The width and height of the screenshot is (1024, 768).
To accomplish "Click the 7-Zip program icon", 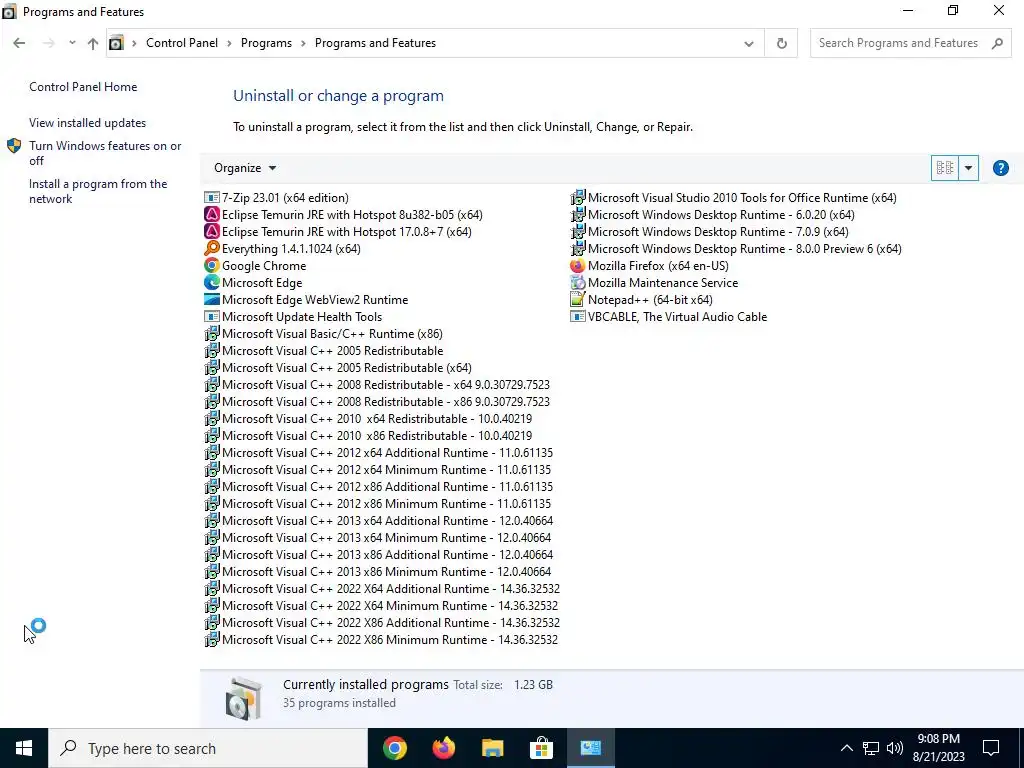I will (x=212, y=197).
